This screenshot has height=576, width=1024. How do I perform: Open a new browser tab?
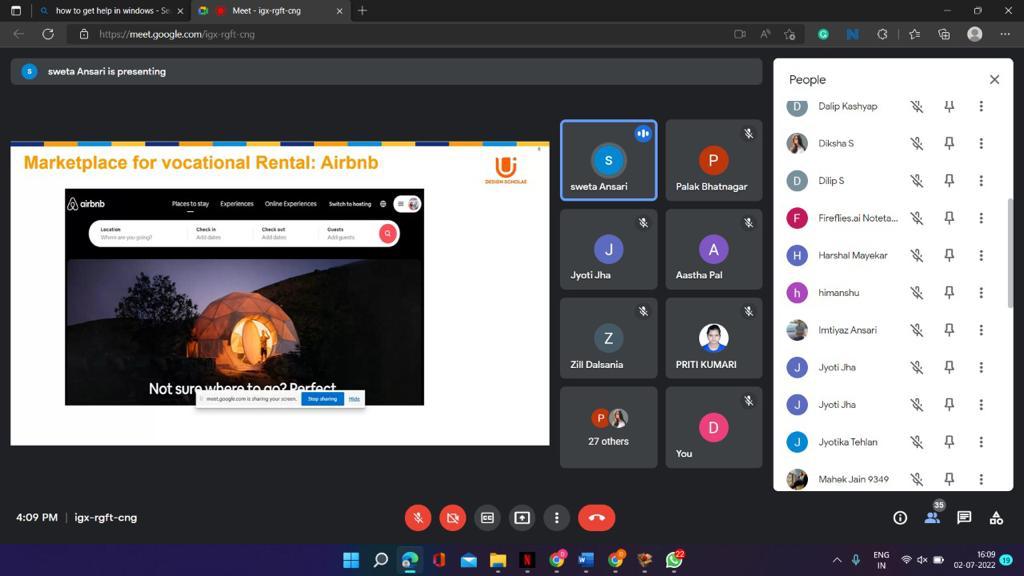362,11
